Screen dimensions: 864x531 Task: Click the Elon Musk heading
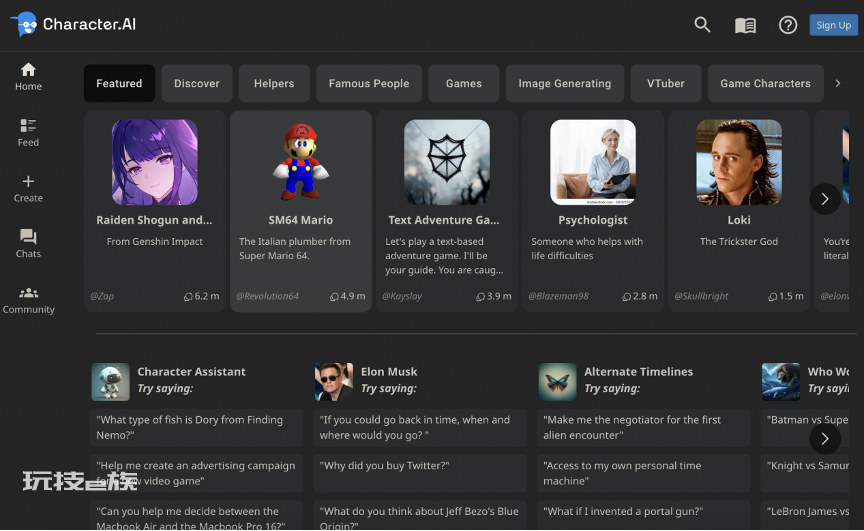coord(389,372)
